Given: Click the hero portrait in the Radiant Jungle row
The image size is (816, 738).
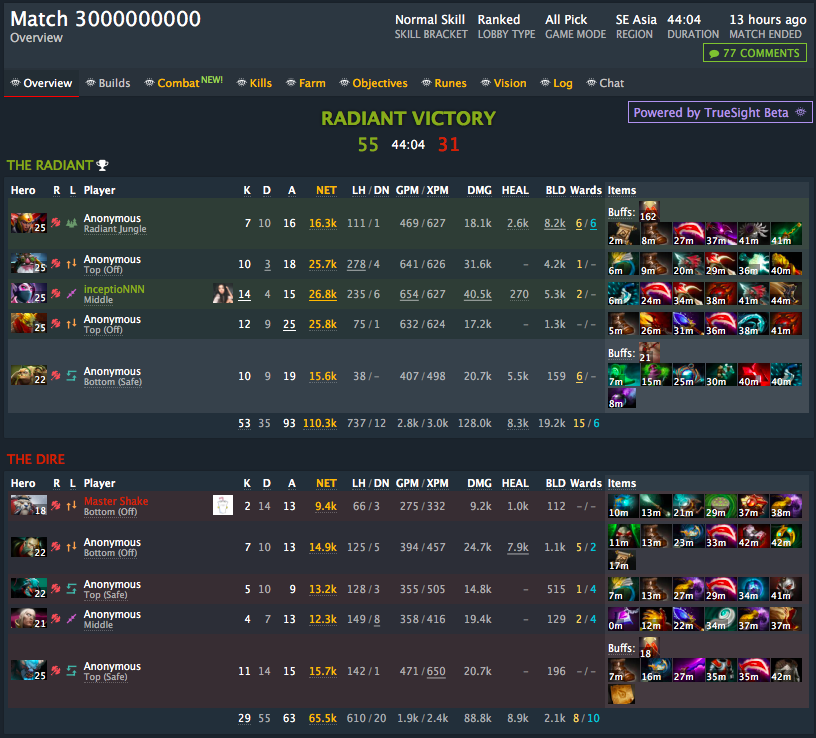Looking at the screenshot, I should 29,223.
